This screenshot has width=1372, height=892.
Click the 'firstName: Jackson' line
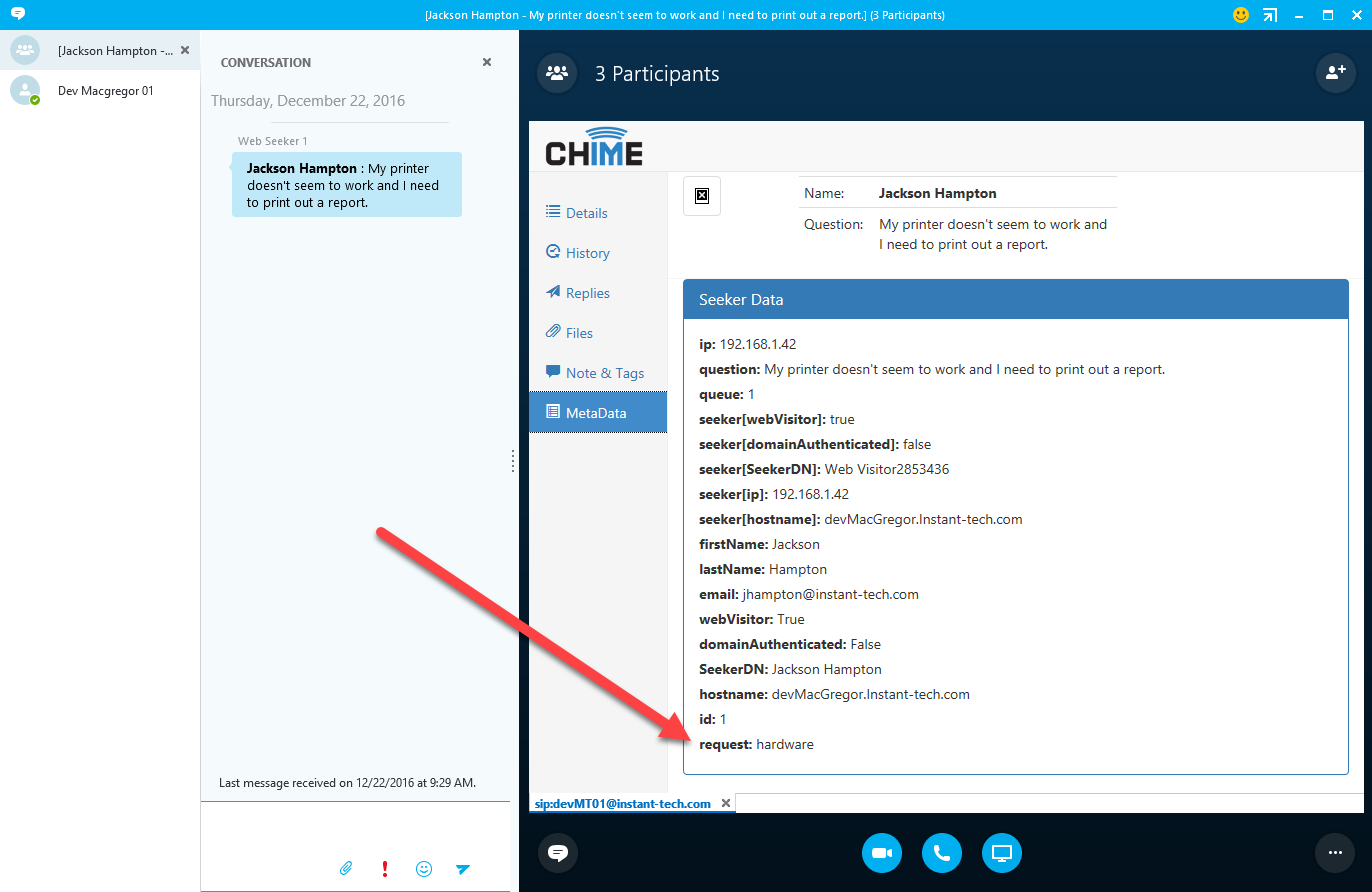tap(759, 544)
